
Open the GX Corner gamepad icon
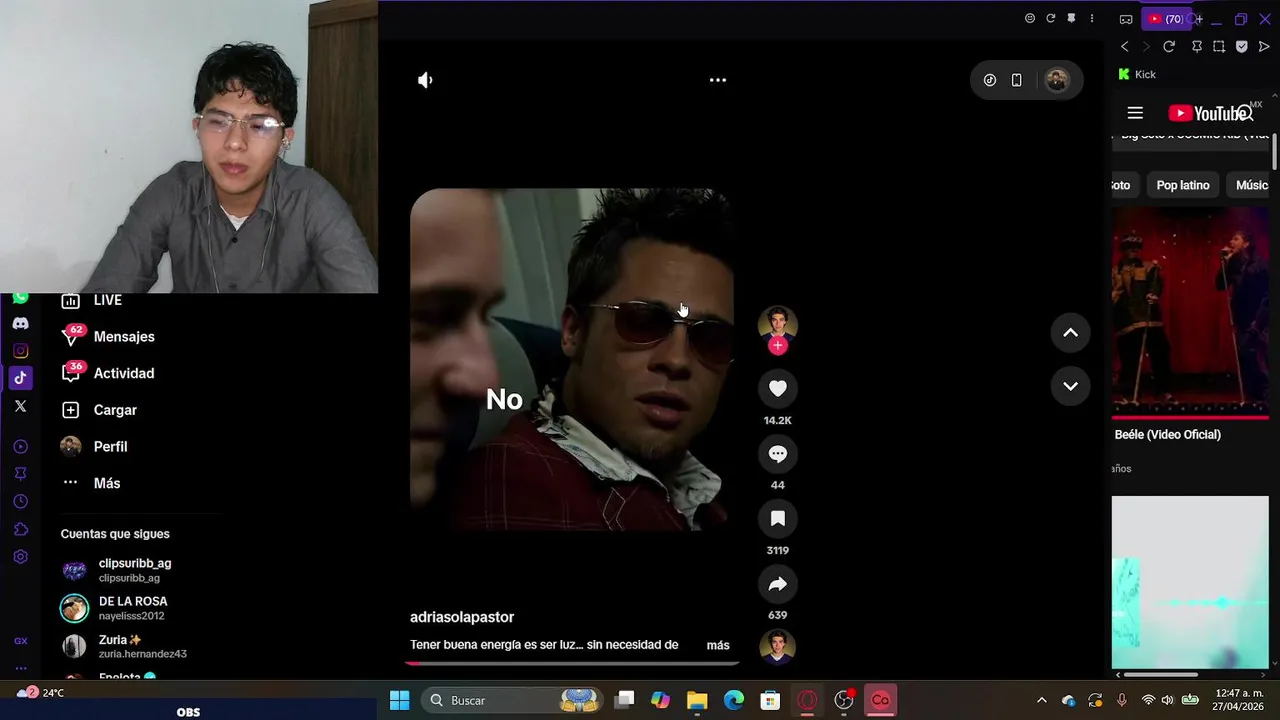click(1126, 19)
